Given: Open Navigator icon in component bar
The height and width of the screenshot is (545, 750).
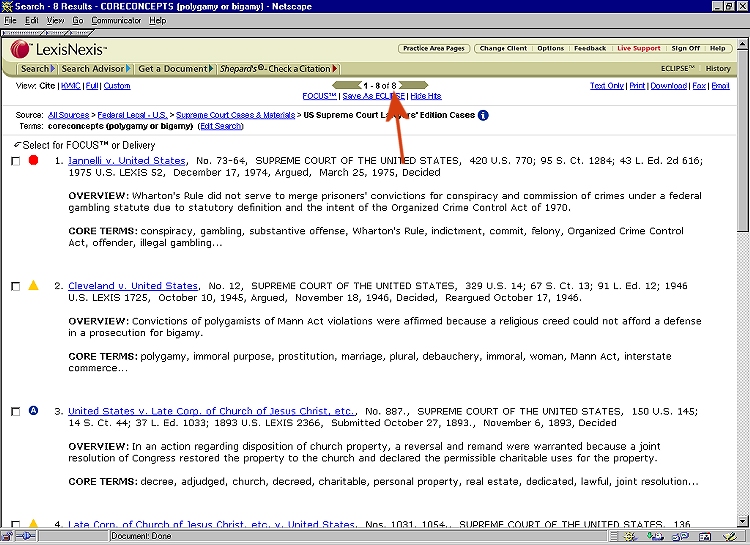Looking at the screenshot, I should click(629, 537).
